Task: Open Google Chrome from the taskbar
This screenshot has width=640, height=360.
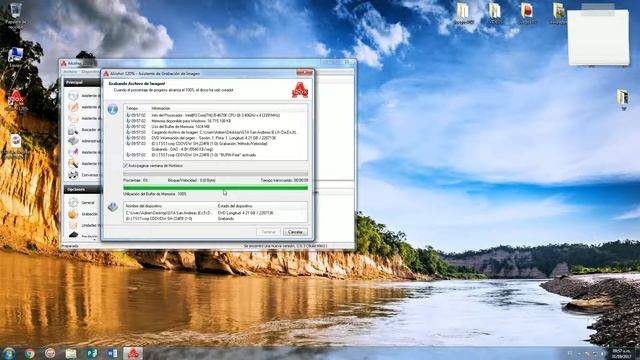Action: pos(29,353)
